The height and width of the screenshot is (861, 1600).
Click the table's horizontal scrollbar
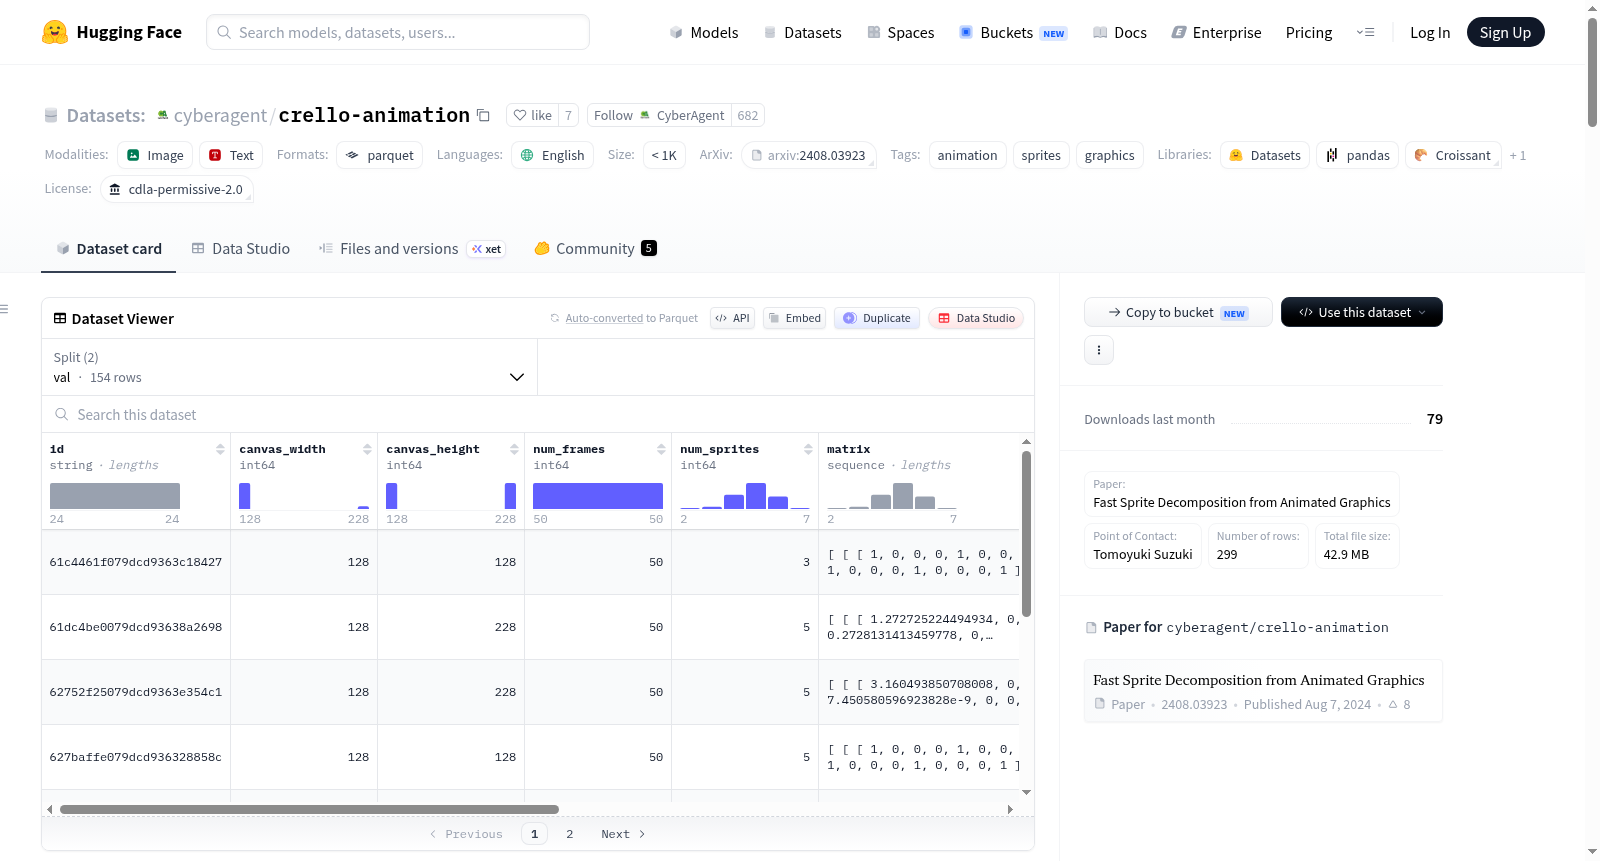tap(309, 809)
